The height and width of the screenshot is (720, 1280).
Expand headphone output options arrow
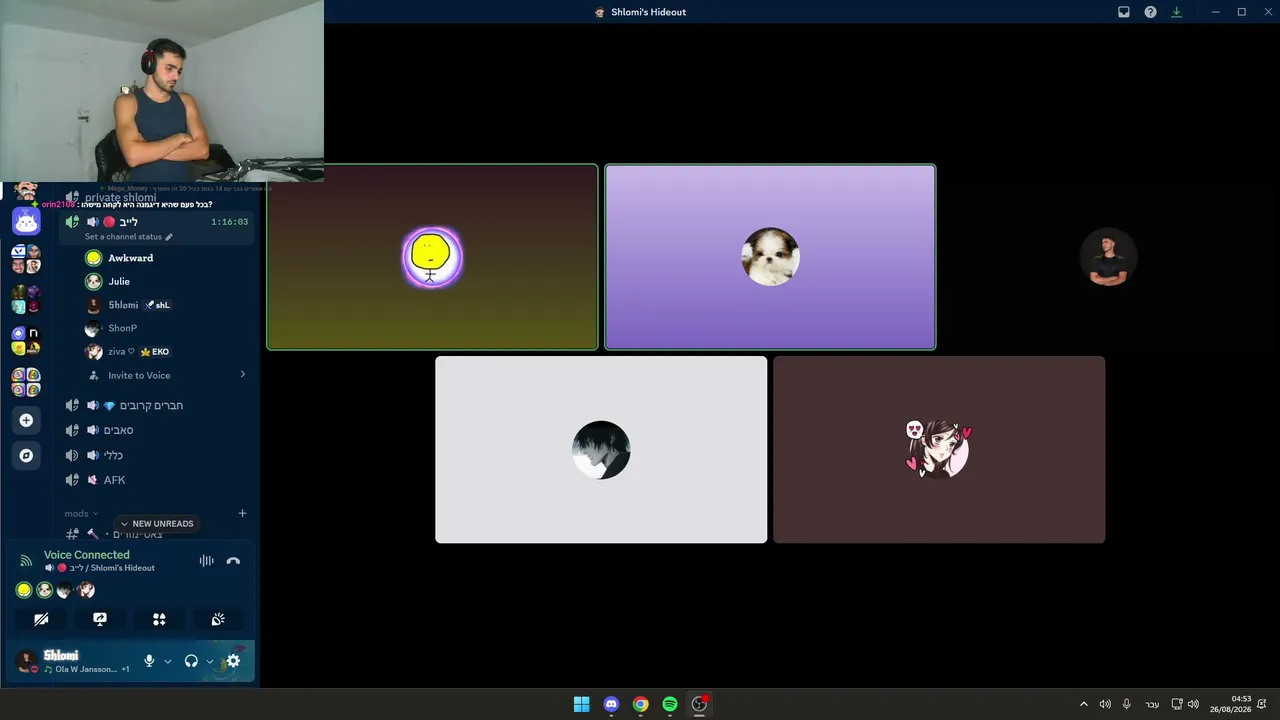tap(209, 661)
